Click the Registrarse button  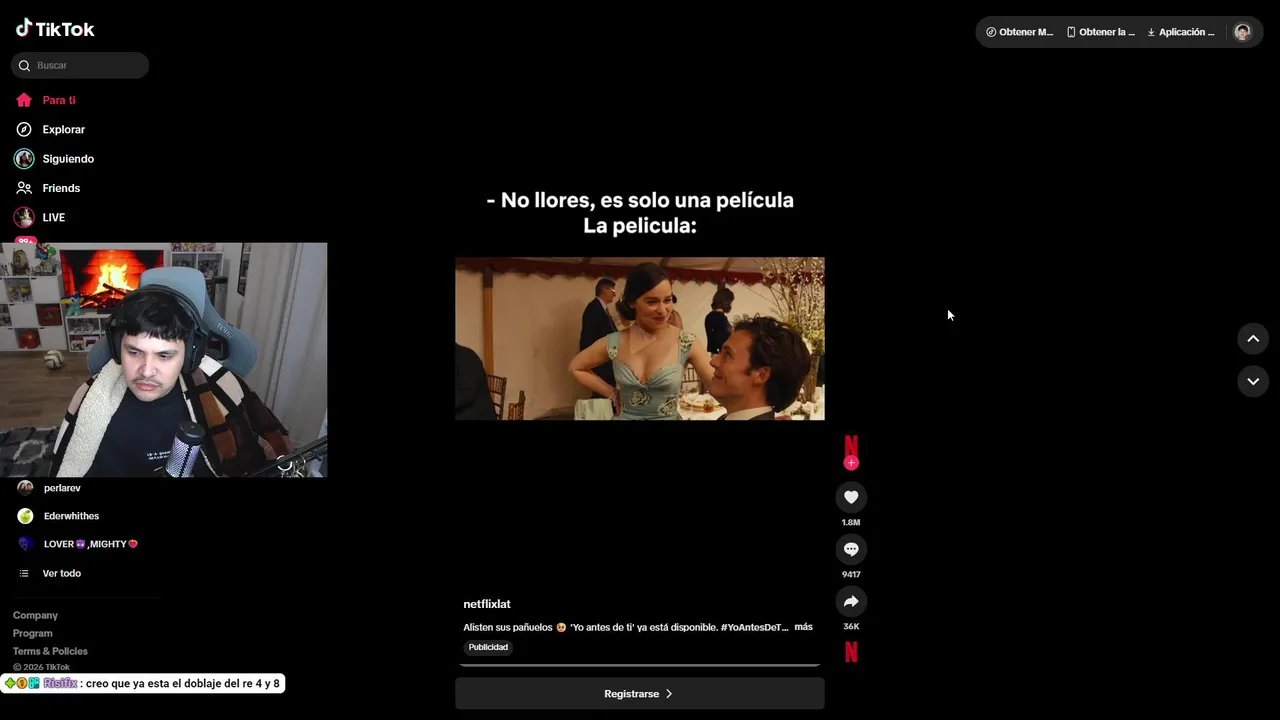640,693
